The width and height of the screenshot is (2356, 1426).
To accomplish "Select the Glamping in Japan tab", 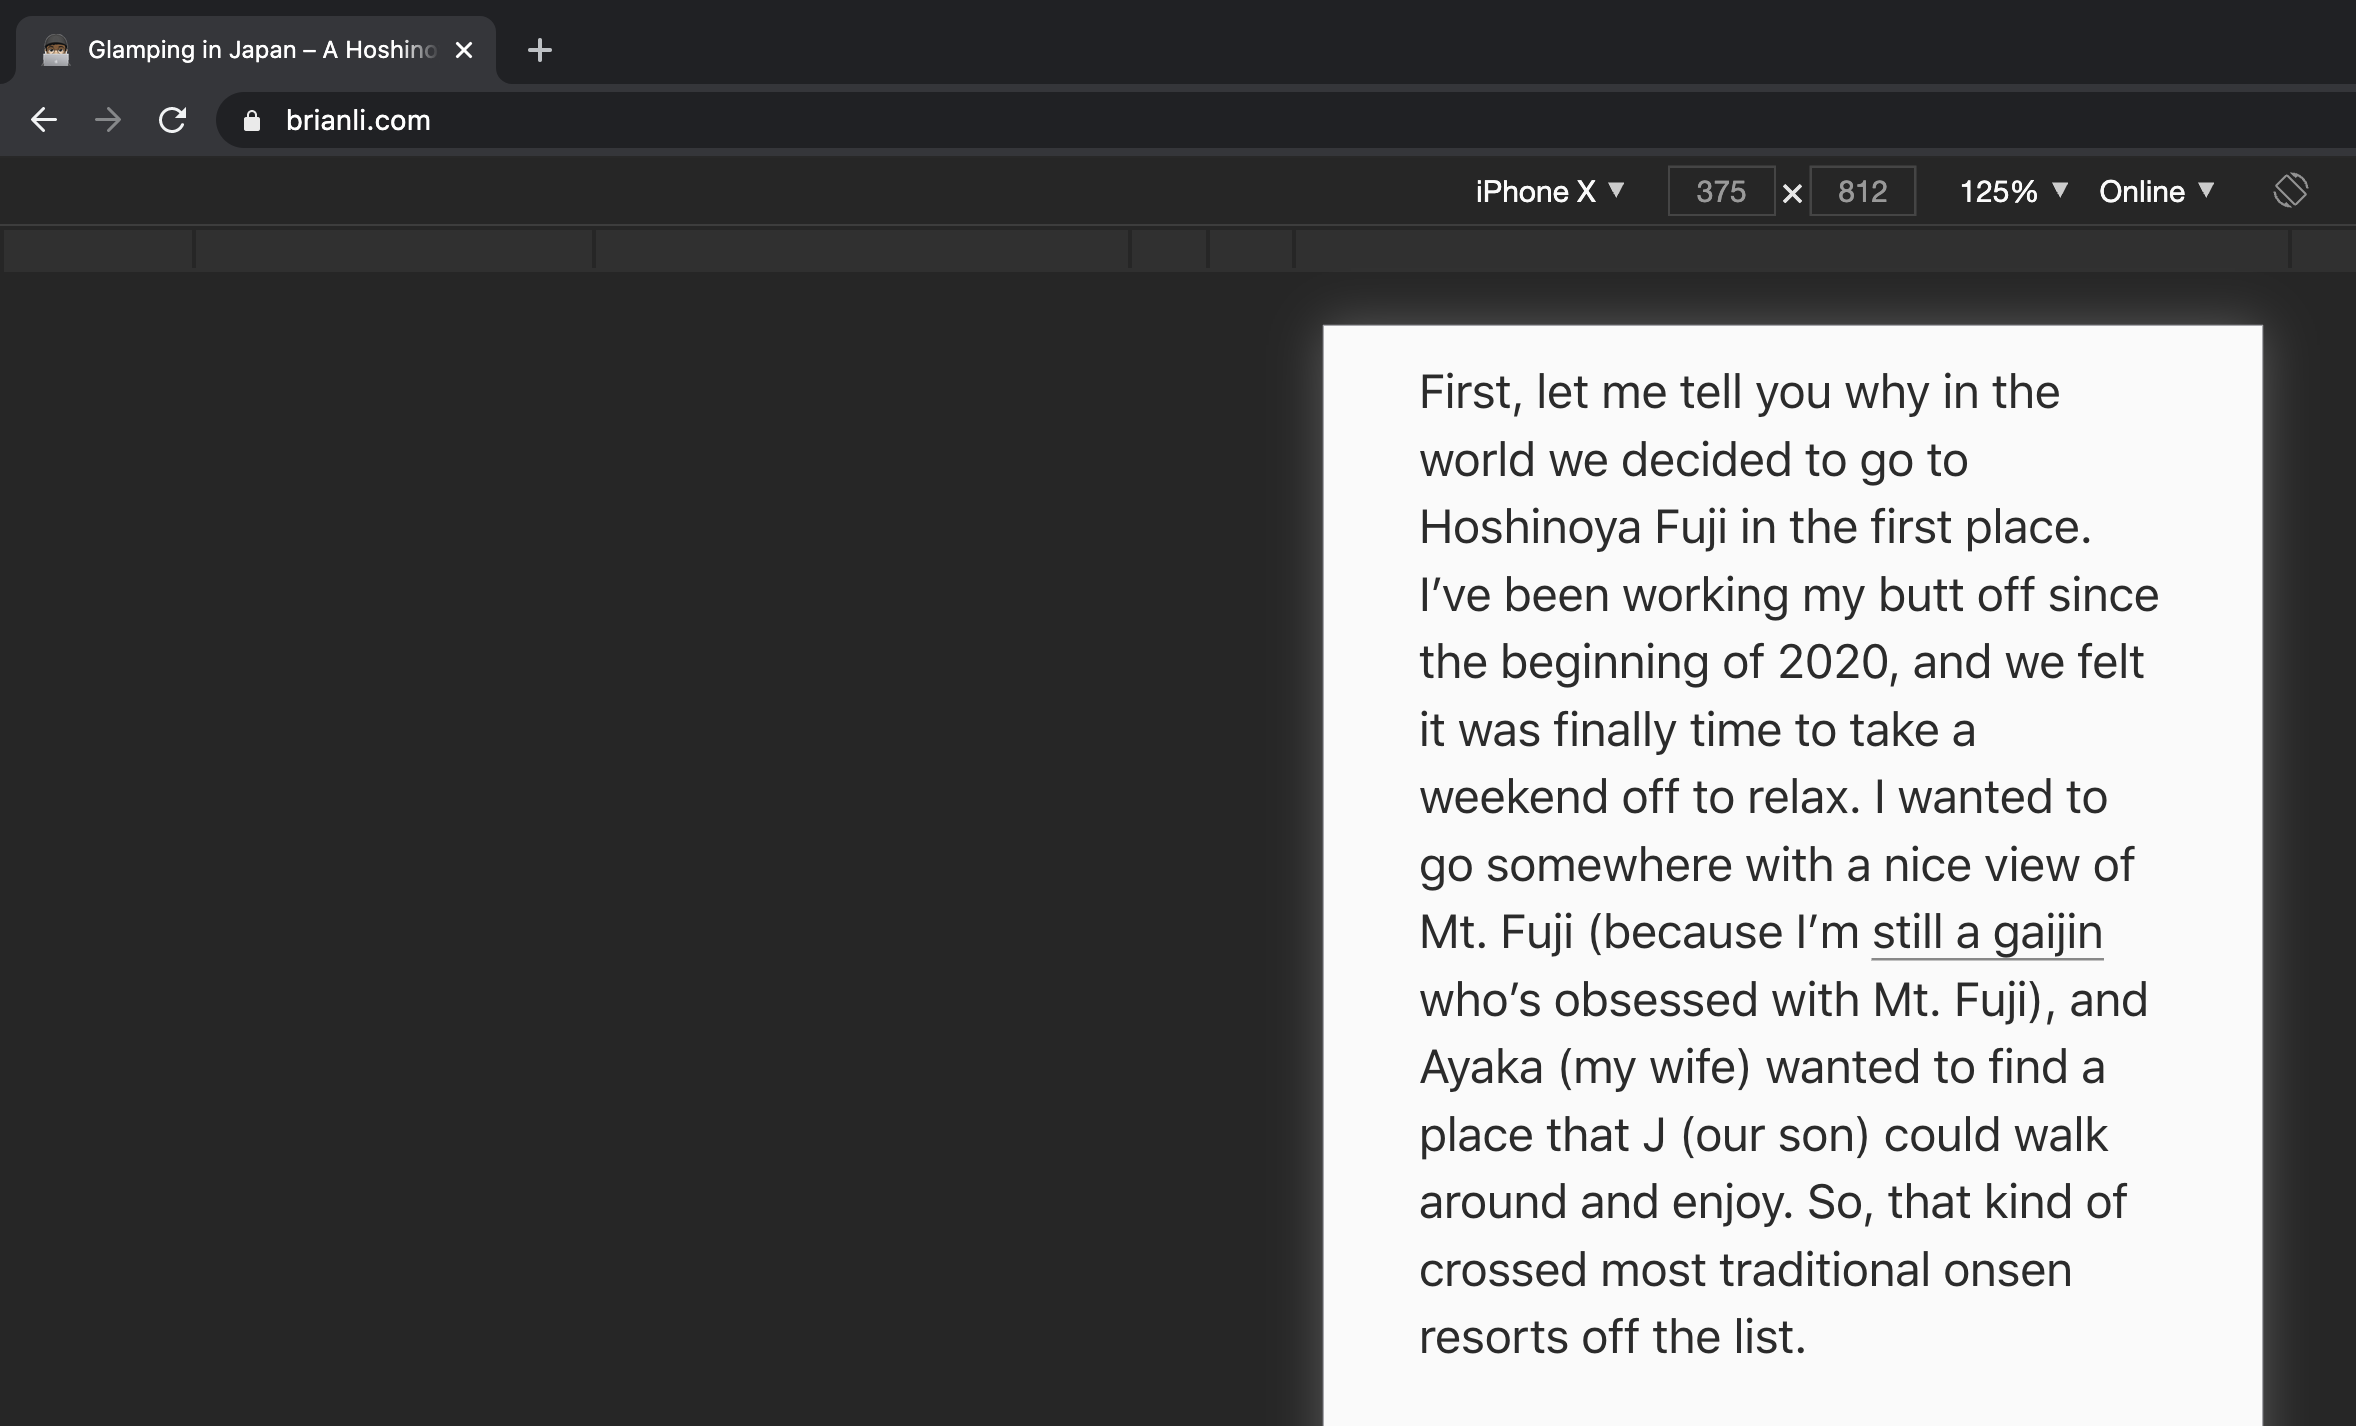I will 256,50.
